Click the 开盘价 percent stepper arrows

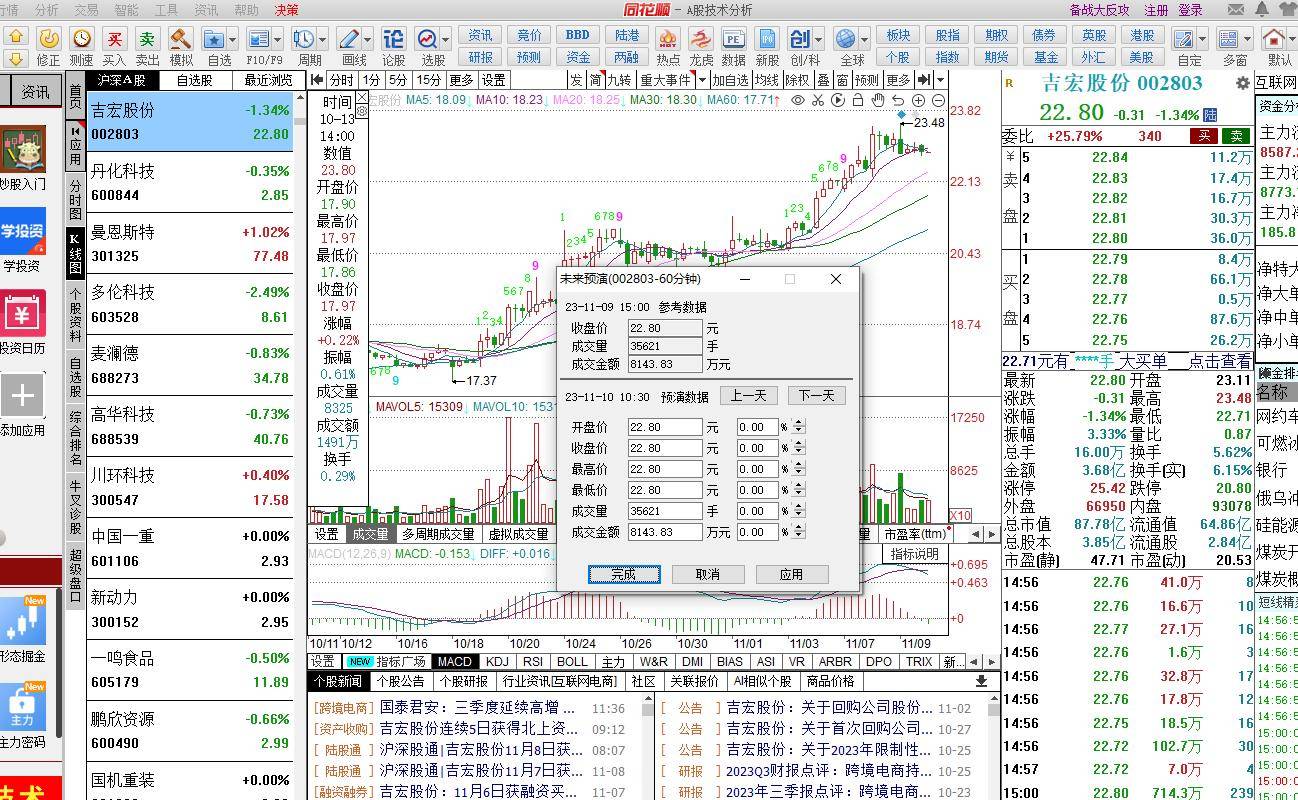[x=798, y=427]
